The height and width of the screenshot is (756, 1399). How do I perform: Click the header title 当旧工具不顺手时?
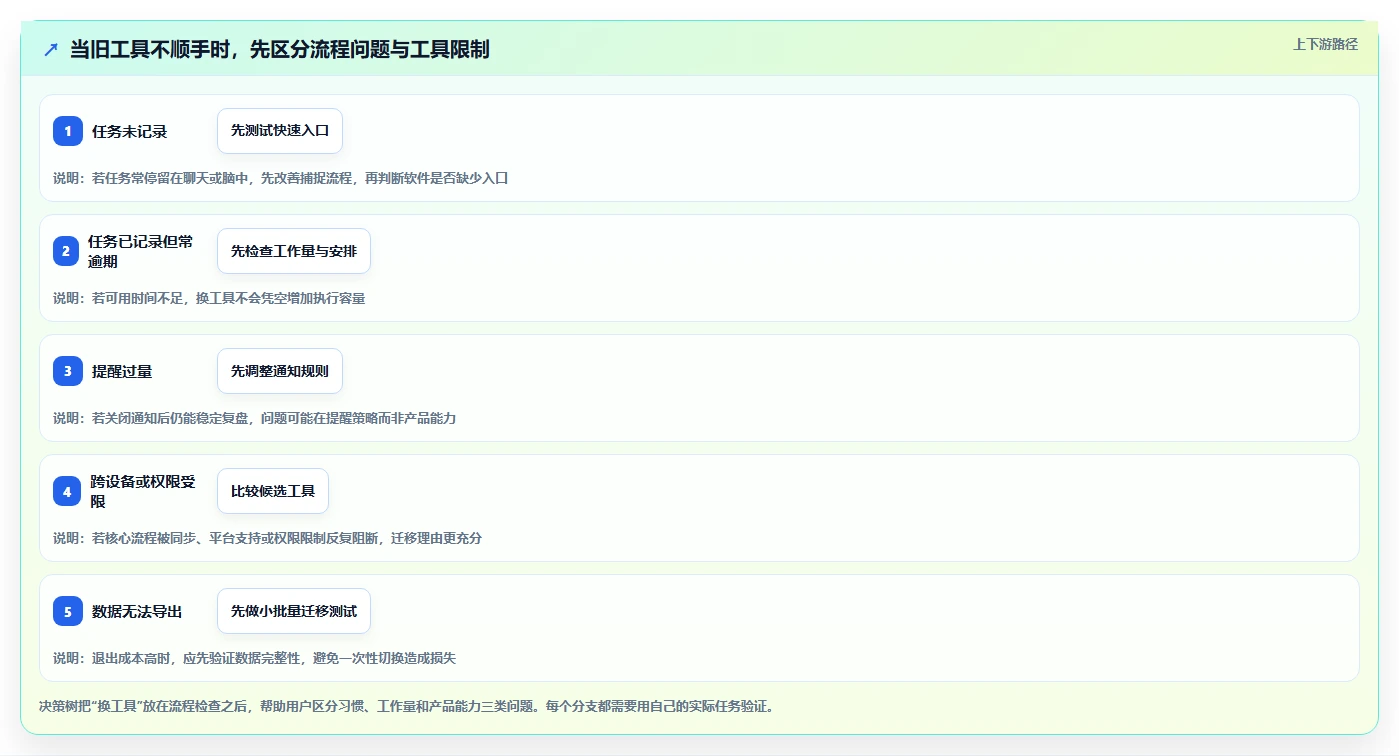click(280, 49)
